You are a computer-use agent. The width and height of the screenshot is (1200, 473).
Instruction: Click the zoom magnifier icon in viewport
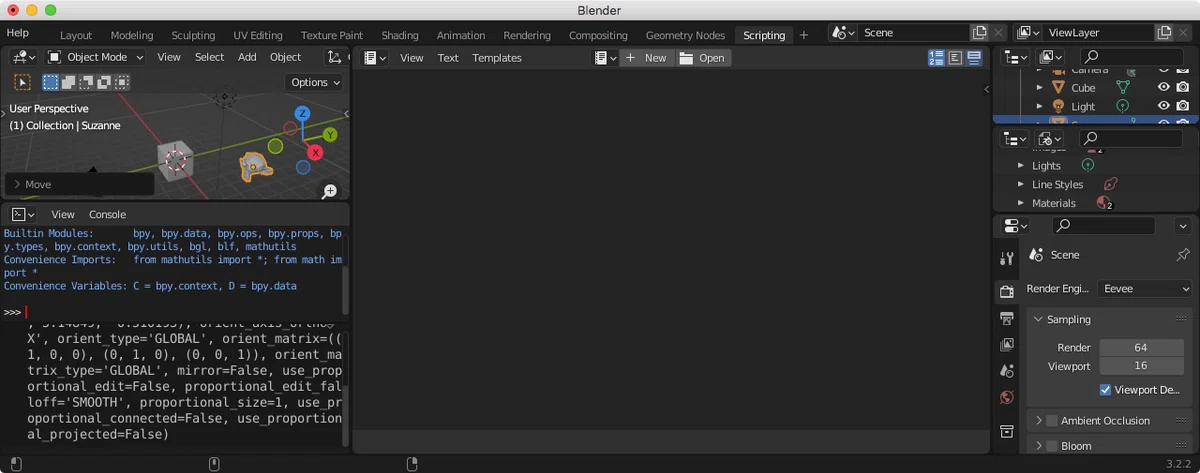click(x=329, y=190)
